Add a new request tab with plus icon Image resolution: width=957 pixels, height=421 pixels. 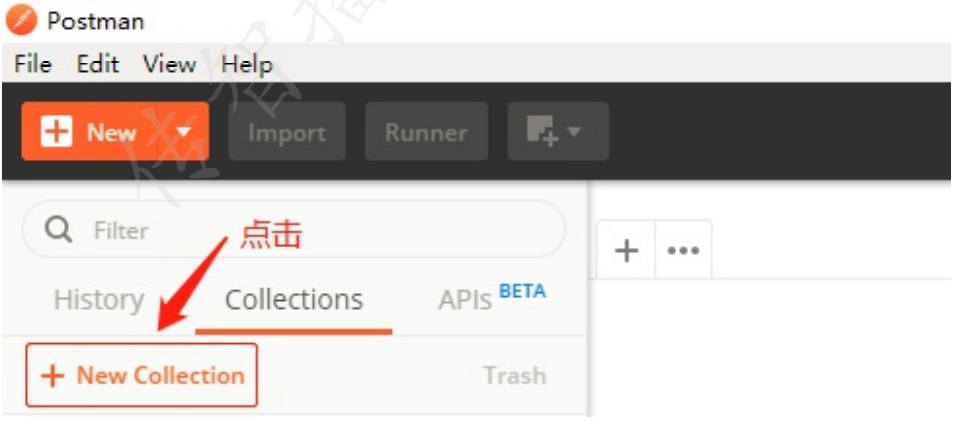pos(626,250)
